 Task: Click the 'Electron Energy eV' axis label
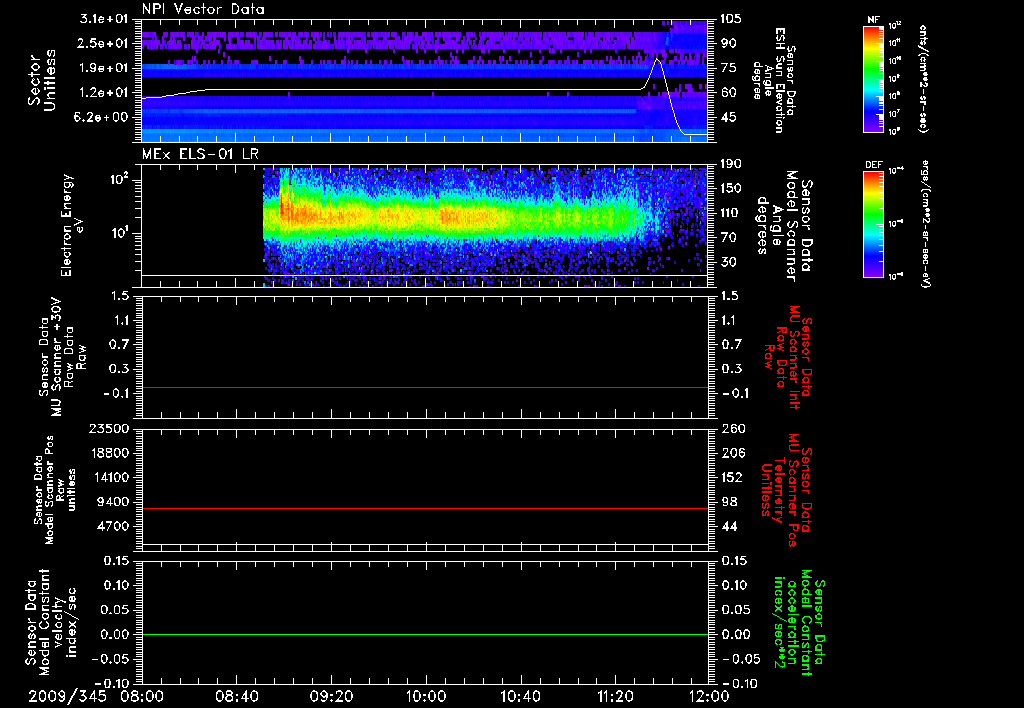tap(71, 225)
